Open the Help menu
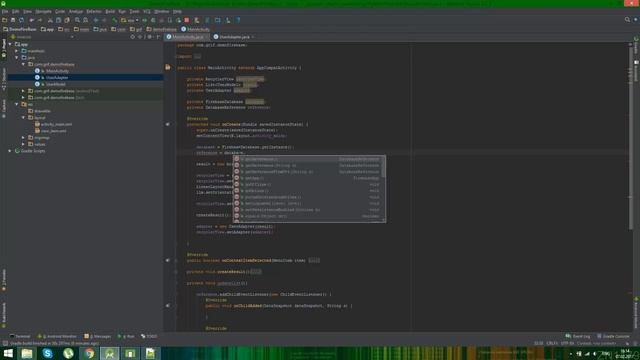This screenshot has height=360, width=640. (177, 11)
